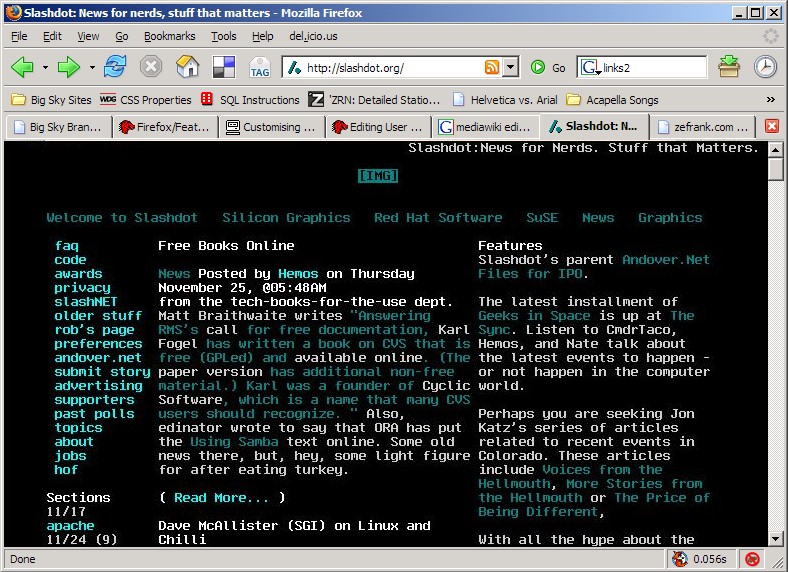Screen dimensions: 788x572
Task: Open the del.icio.us menu
Action: click(313, 36)
